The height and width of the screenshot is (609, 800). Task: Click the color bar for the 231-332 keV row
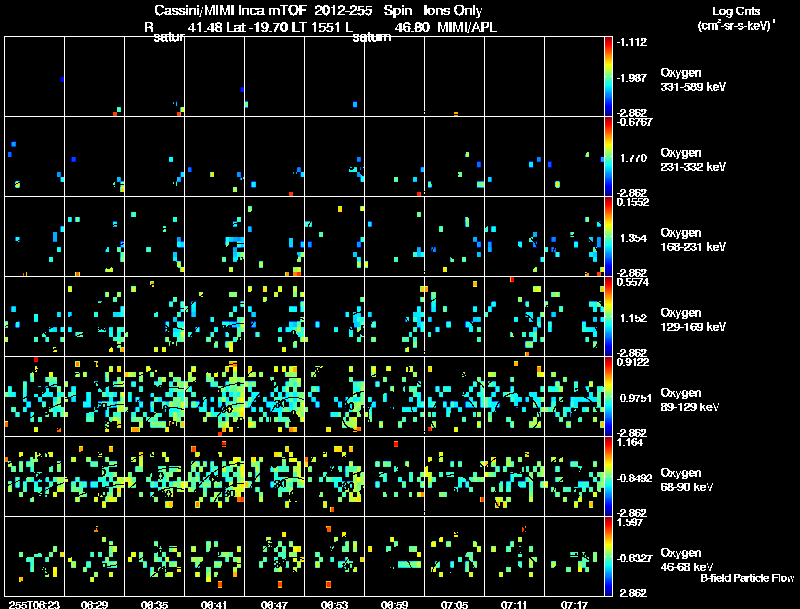point(608,157)
